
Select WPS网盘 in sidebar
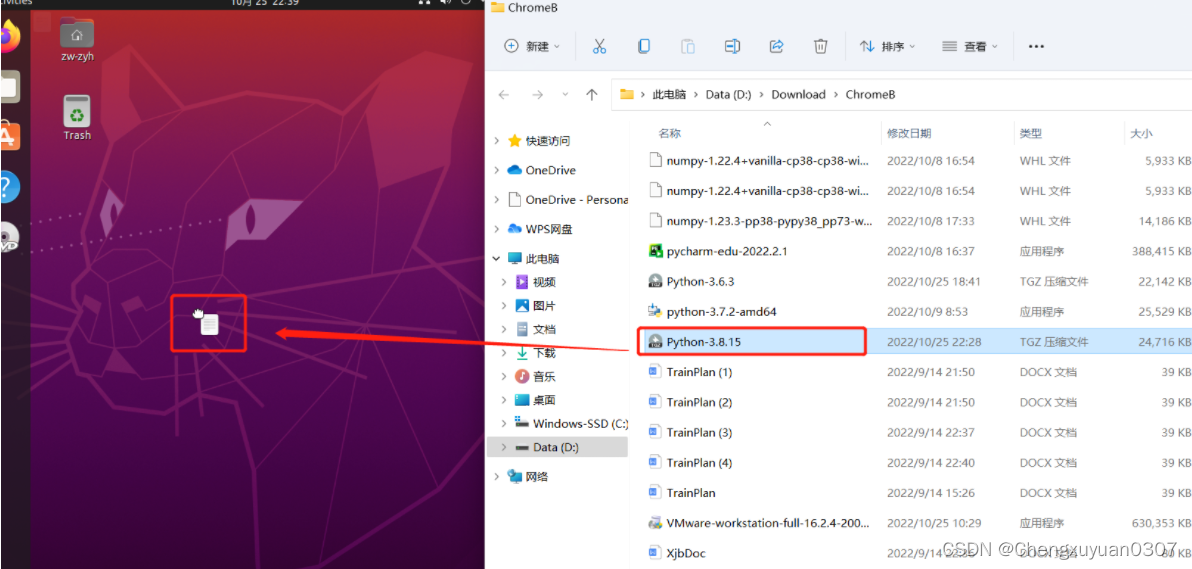click(x=540, y=228)
